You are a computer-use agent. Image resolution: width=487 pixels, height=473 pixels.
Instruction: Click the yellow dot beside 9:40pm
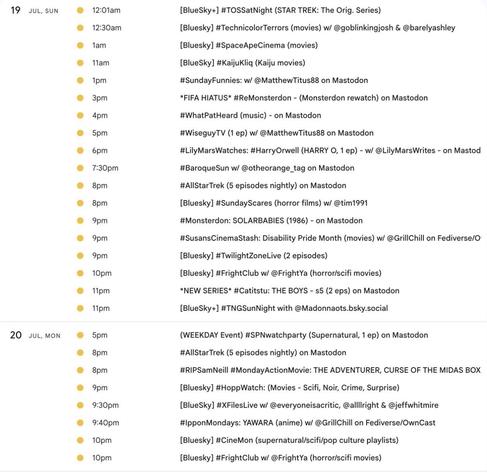[x=80, y=423]
